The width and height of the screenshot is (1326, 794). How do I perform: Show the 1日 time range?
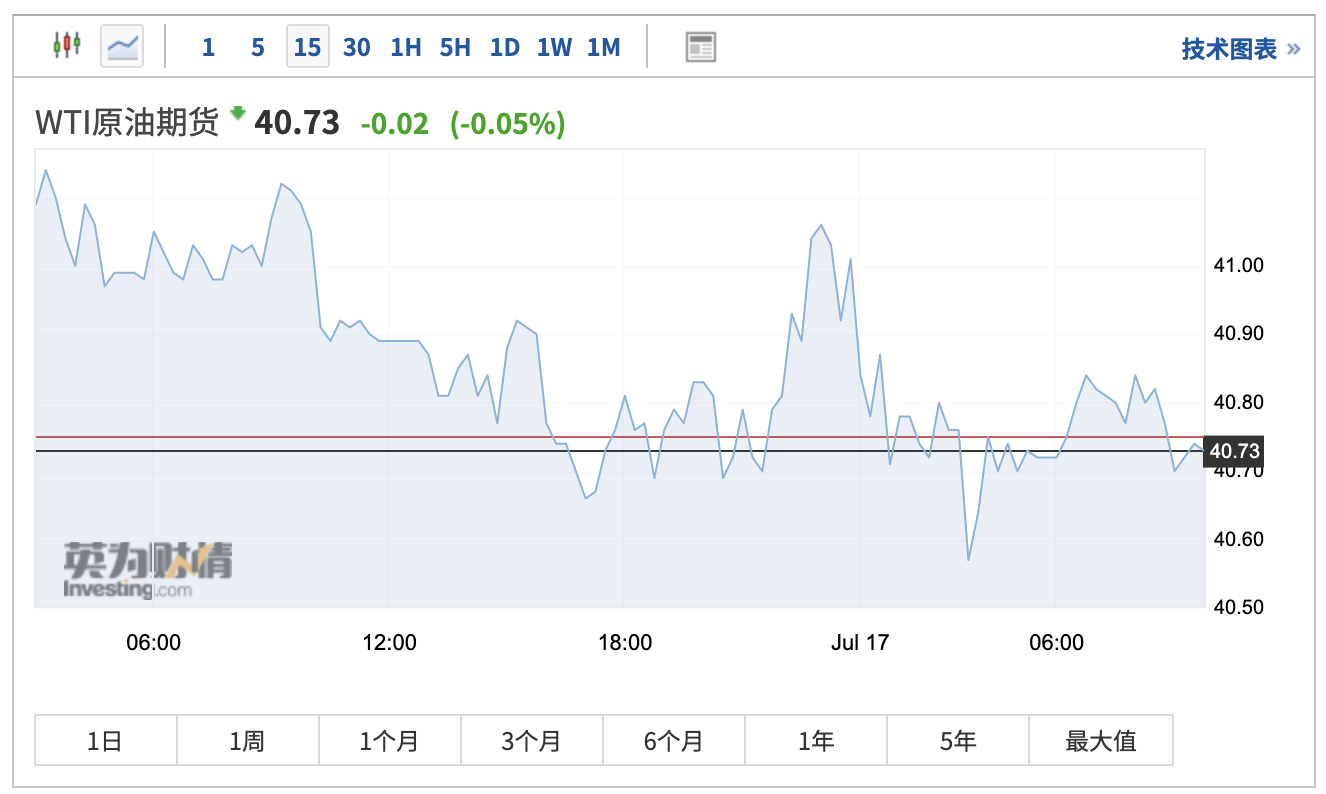pyautogui.click(x=105, y=741)
